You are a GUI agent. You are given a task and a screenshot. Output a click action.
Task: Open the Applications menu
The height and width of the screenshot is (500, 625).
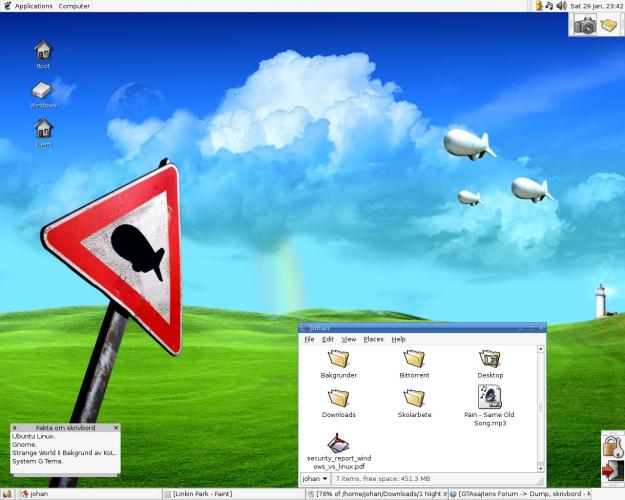coord(33,6)
